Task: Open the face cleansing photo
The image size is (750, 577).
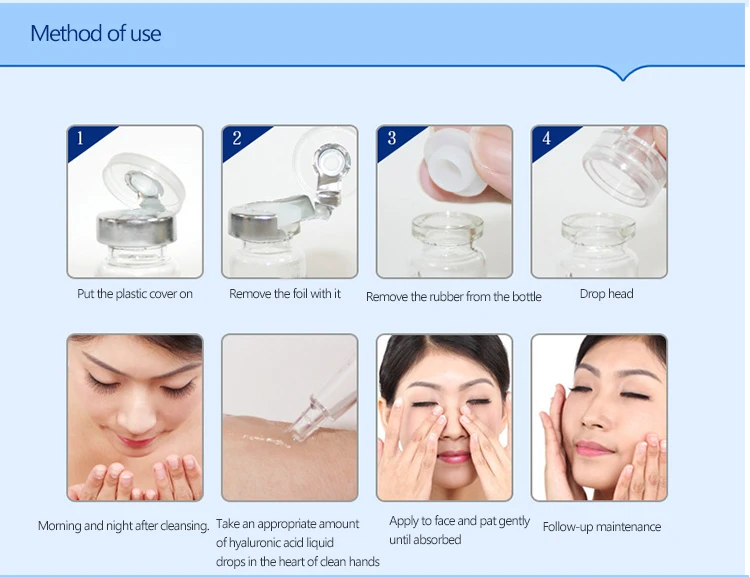Action: (135, 418)
